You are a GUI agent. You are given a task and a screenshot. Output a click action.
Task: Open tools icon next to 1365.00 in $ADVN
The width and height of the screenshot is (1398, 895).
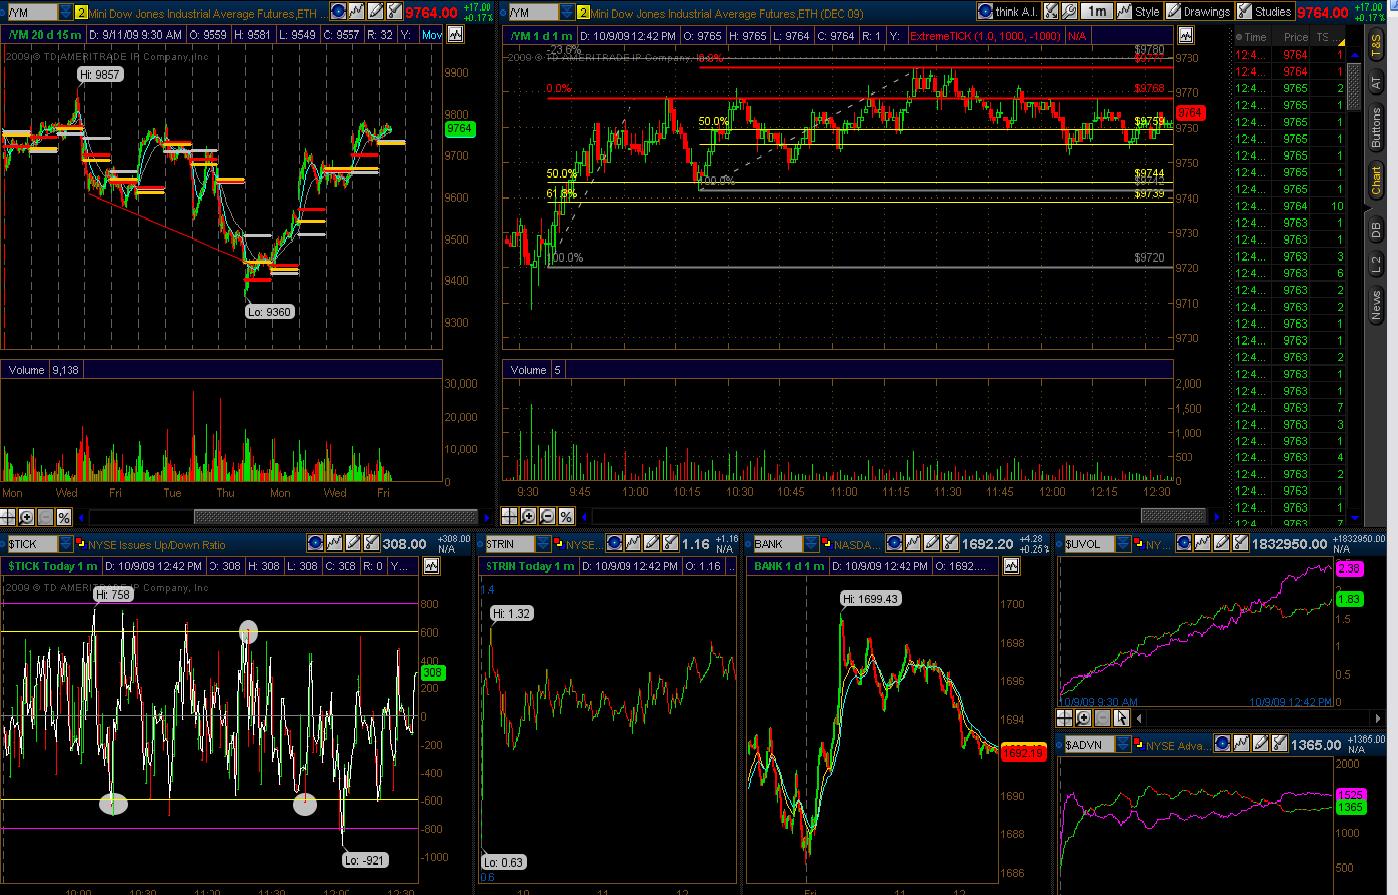tap(1280, 743)
